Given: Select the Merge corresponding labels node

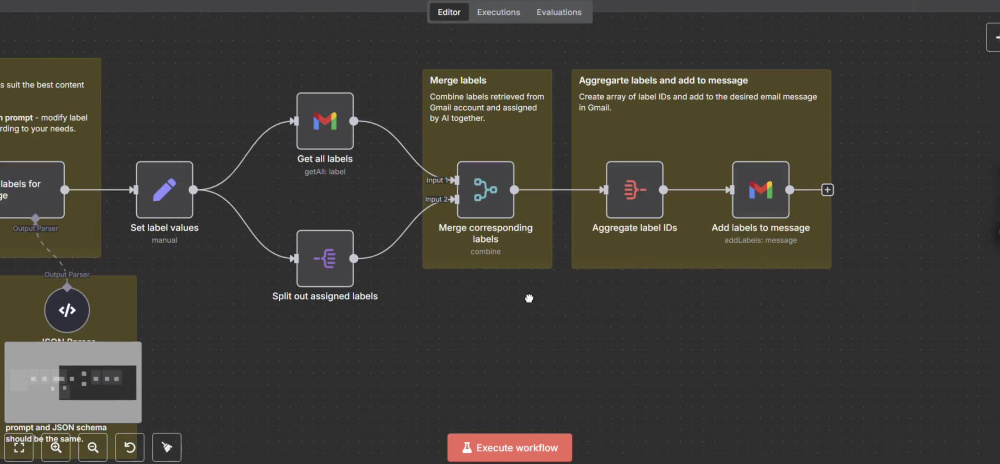Looking at the screenshot, I should pyautogui.click(x=485, y=190).
